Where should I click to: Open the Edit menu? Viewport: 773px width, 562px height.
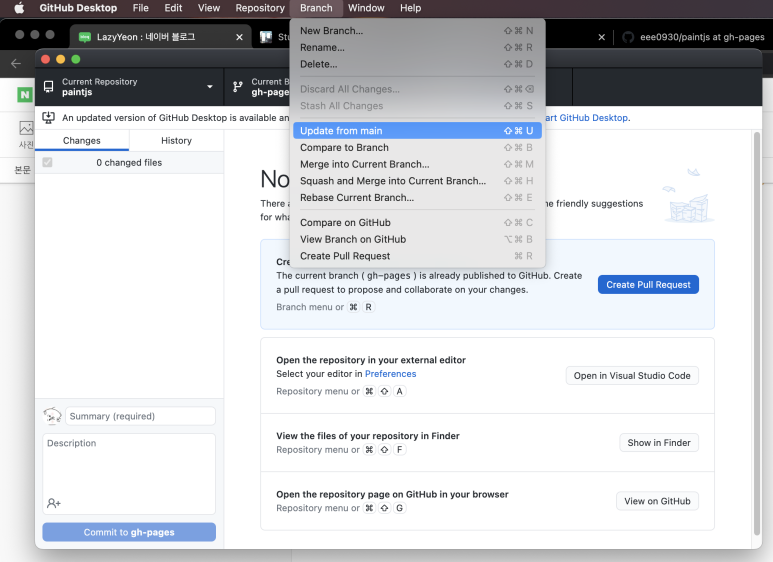coord(173,8)
